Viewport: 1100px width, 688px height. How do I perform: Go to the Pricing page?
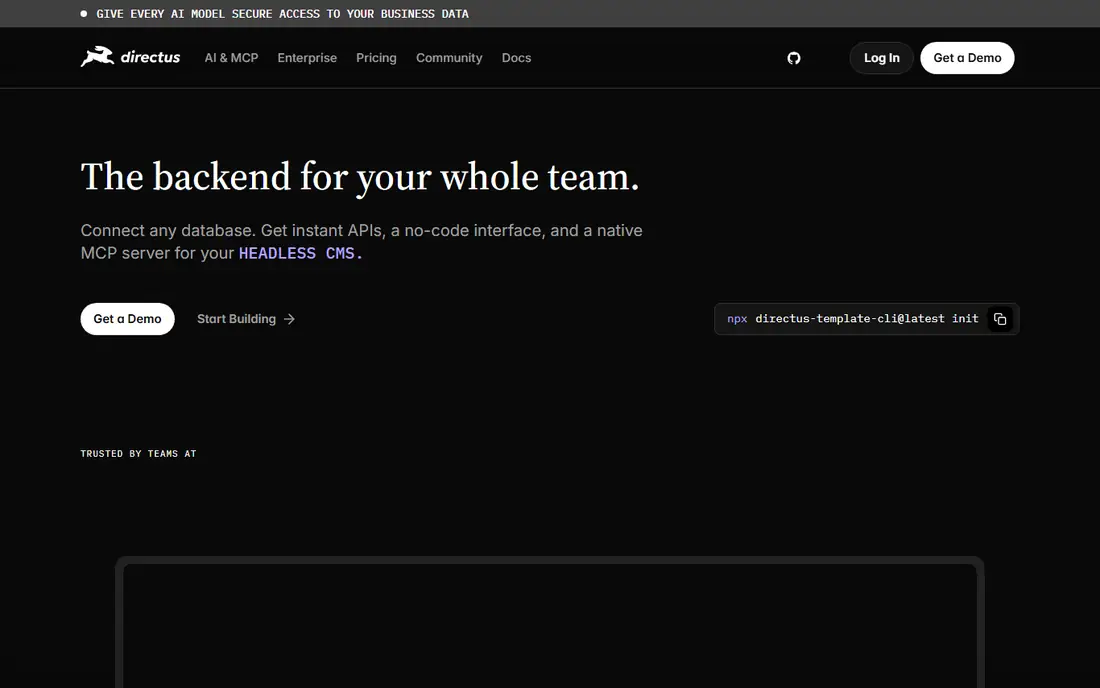(376, 58)
